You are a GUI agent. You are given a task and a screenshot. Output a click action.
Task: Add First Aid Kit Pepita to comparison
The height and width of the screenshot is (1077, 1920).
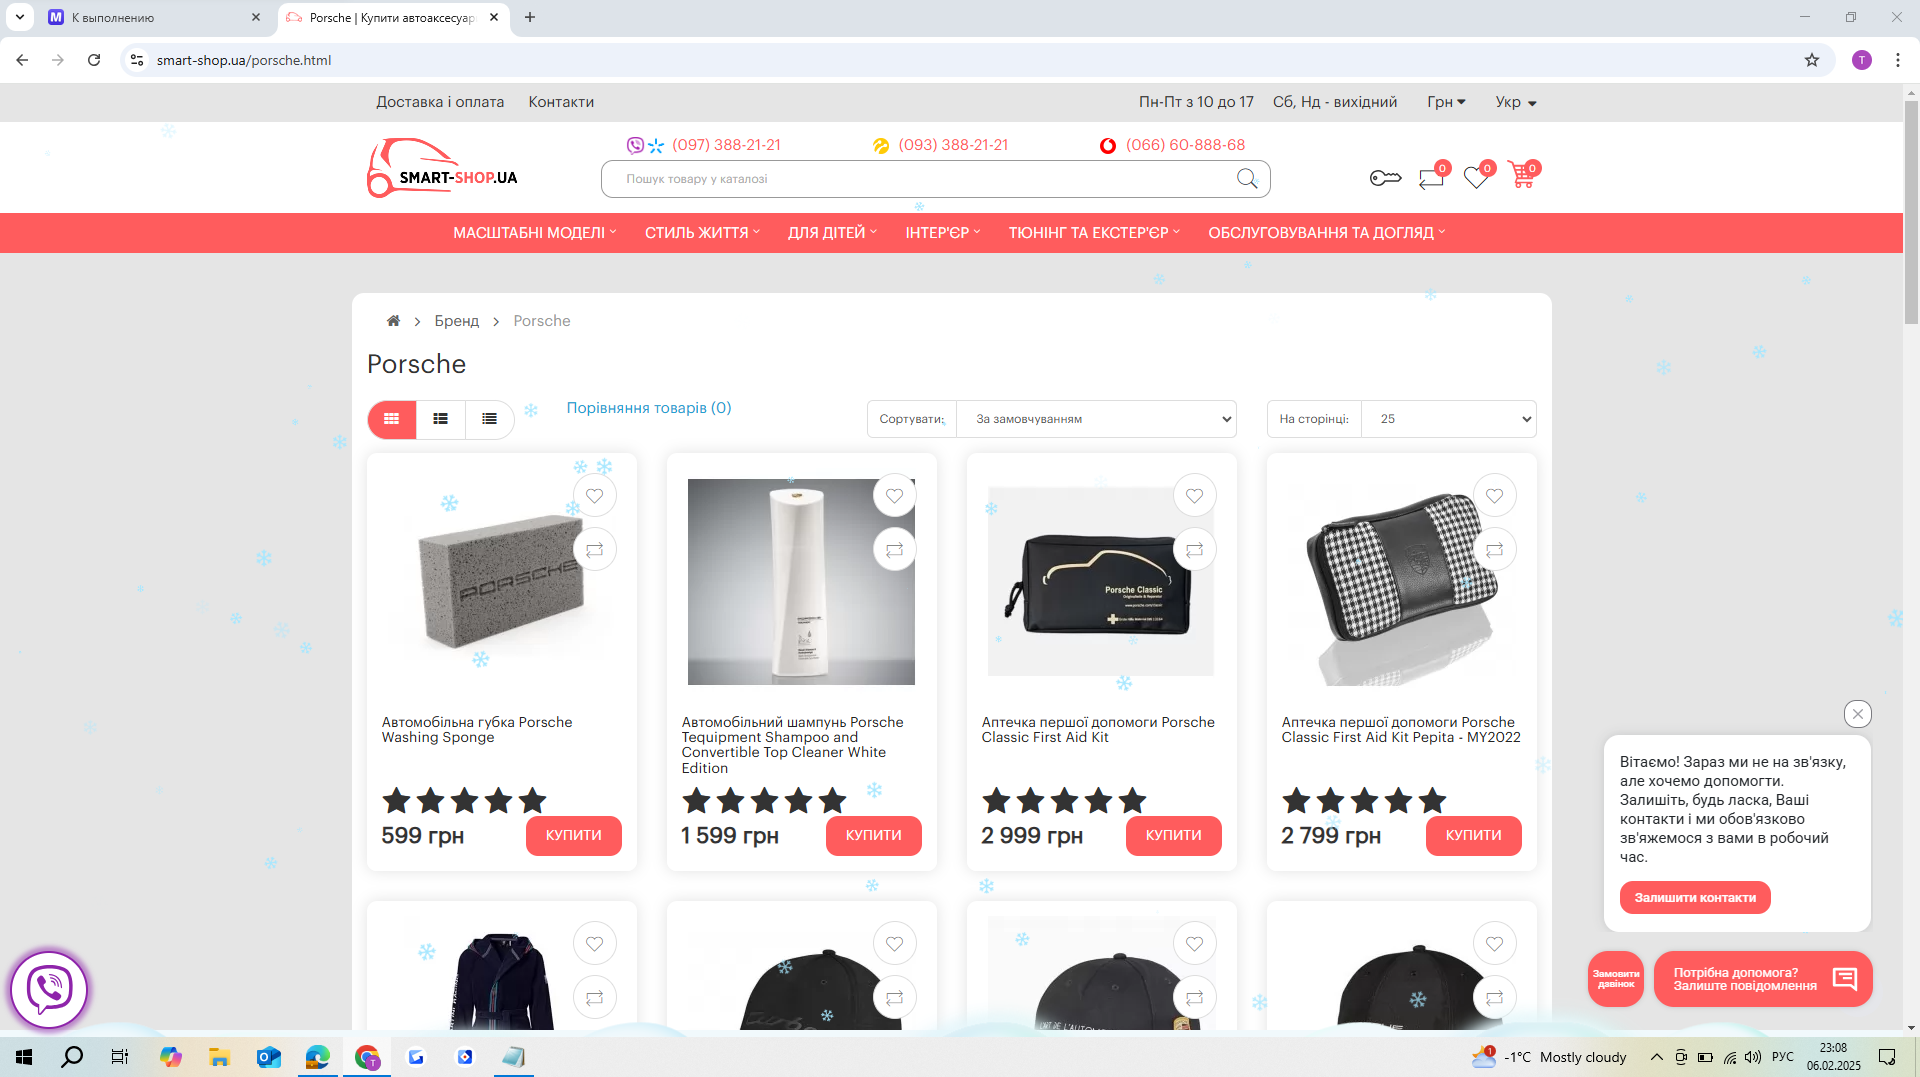click(x=1495, y=550)
